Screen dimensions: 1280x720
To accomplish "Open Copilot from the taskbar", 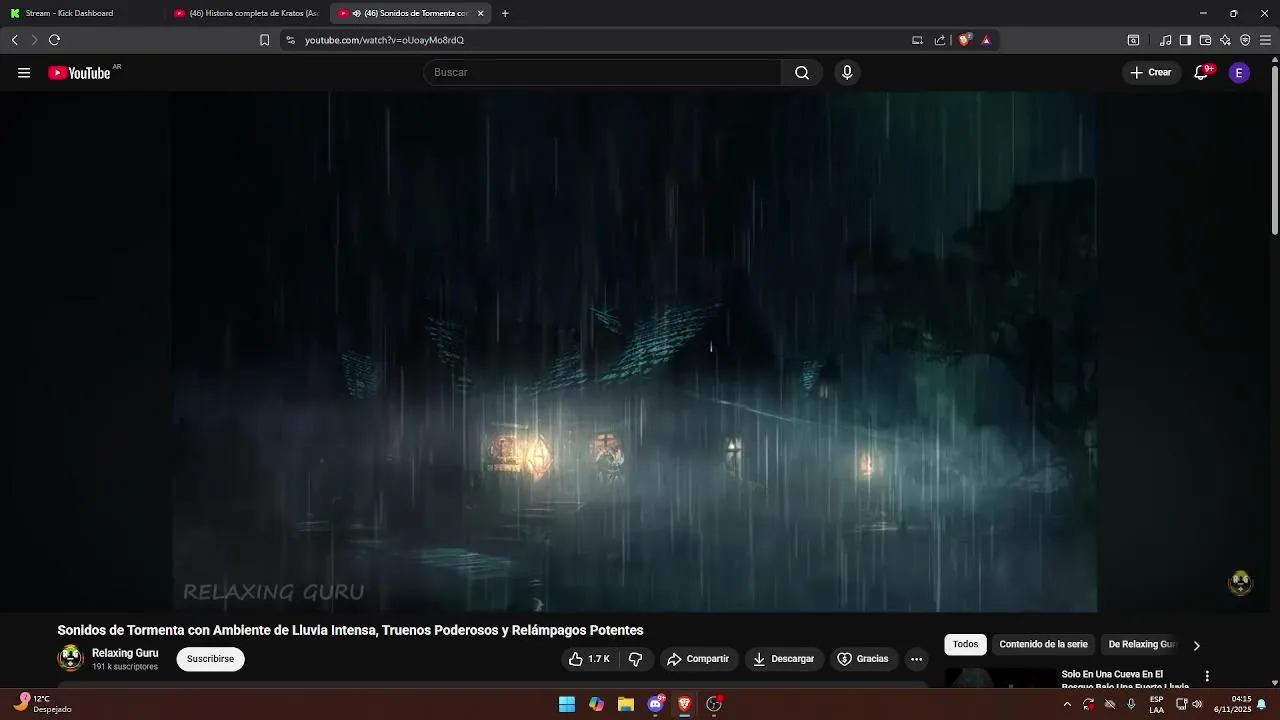I will point(597,704).
